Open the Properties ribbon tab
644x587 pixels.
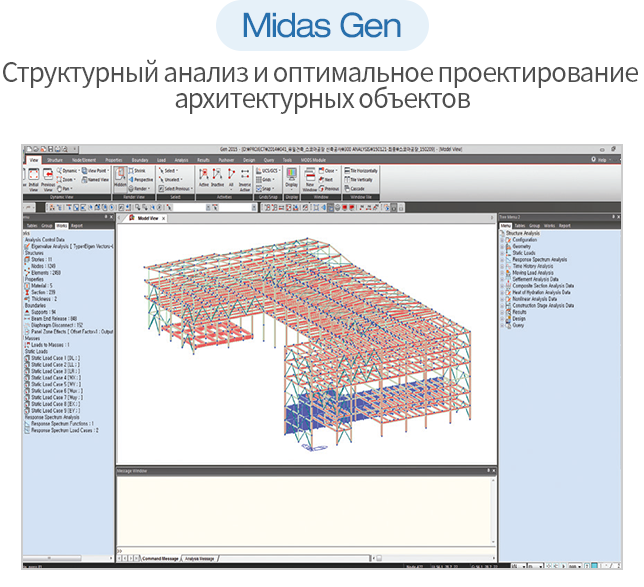113,160
